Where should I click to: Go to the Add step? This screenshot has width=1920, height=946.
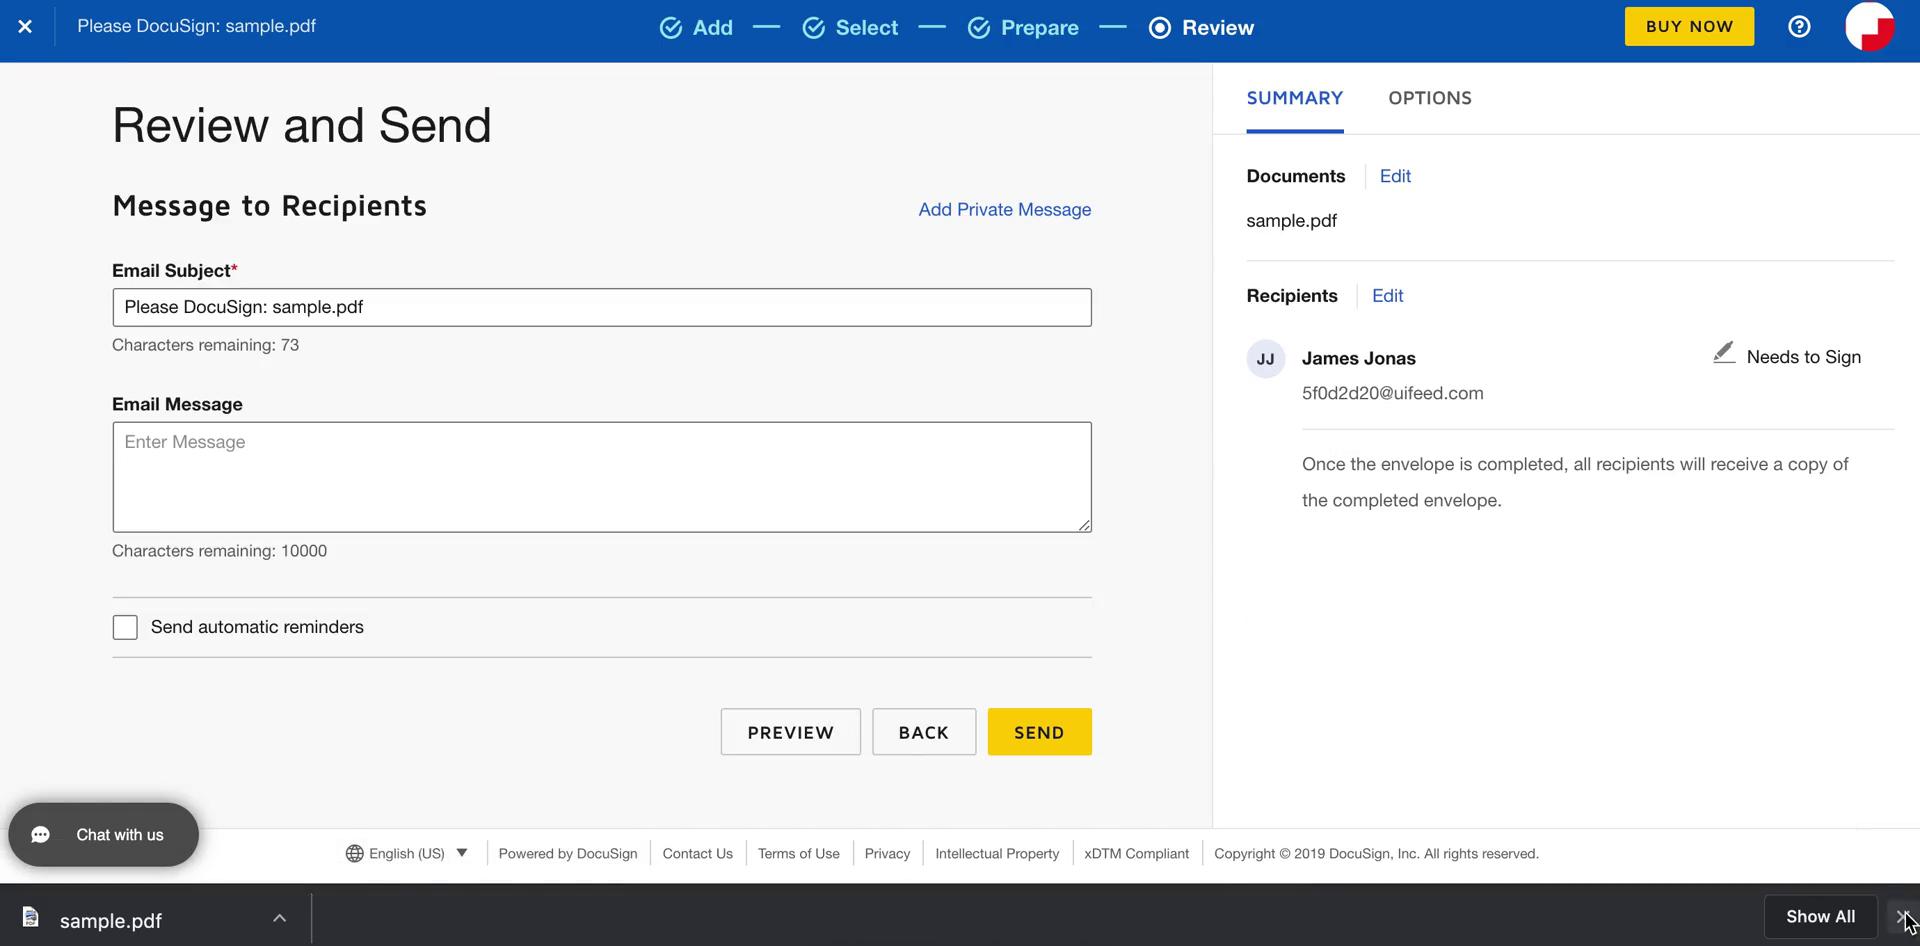pos(697,28)
